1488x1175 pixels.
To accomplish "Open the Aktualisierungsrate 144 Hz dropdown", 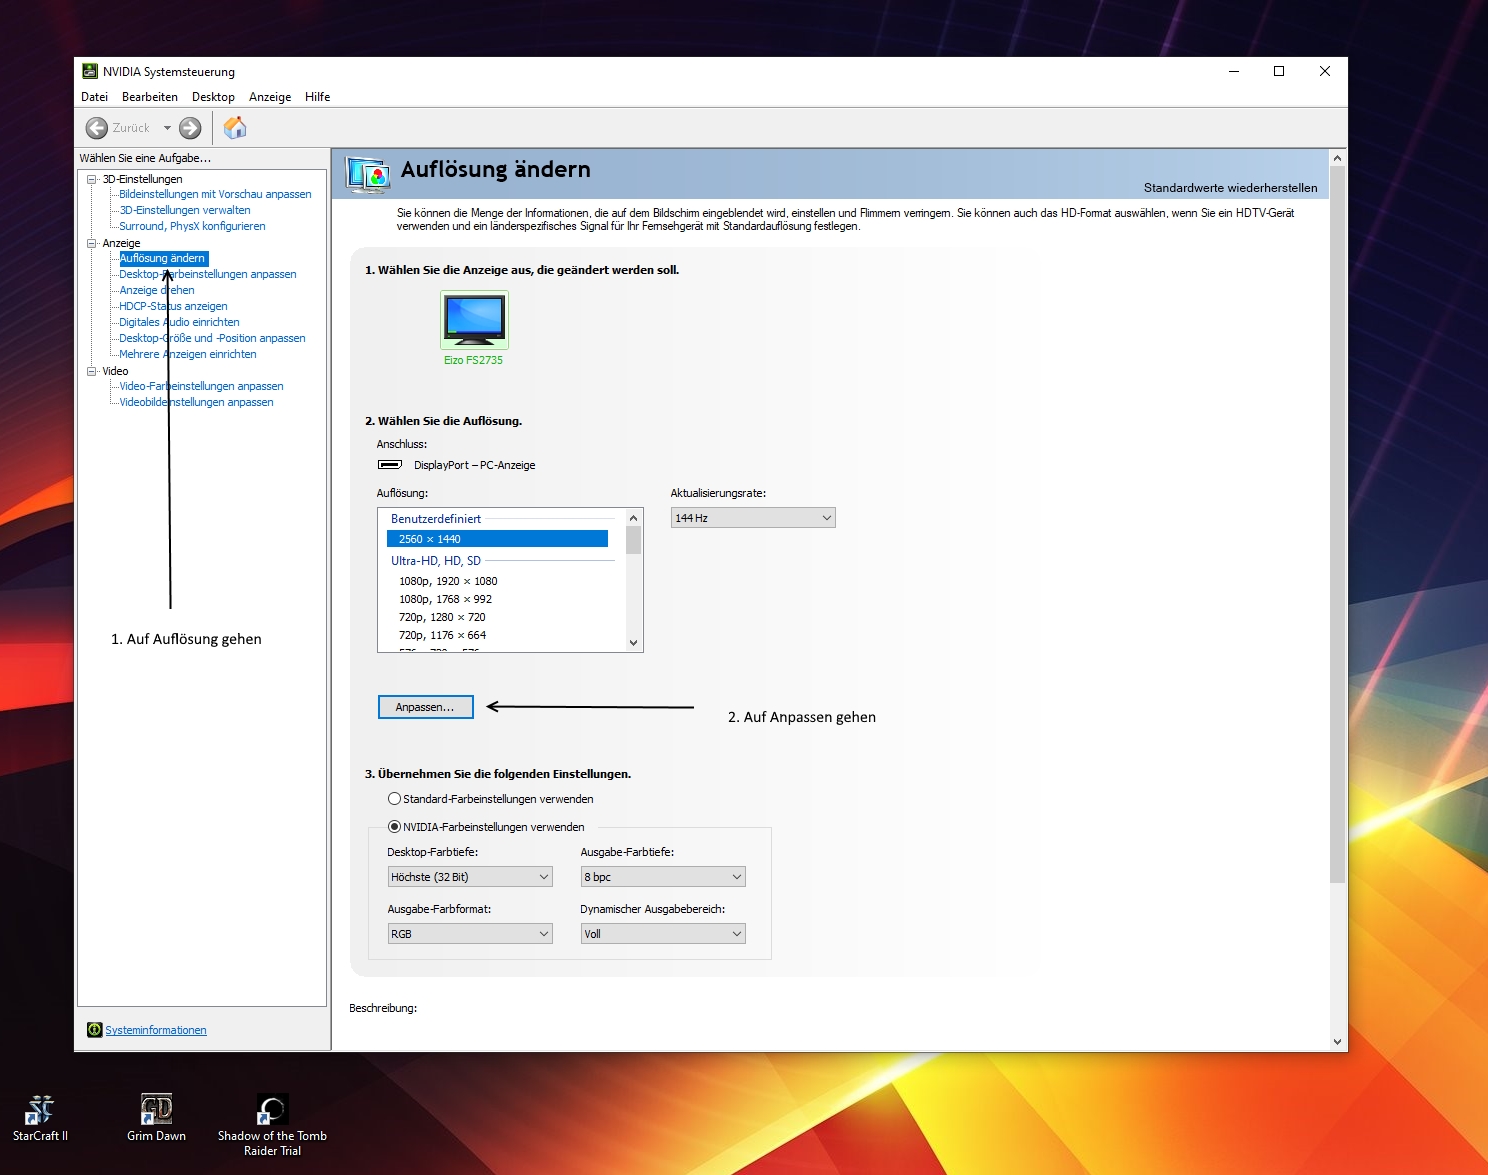I will (x=753, y=518).
